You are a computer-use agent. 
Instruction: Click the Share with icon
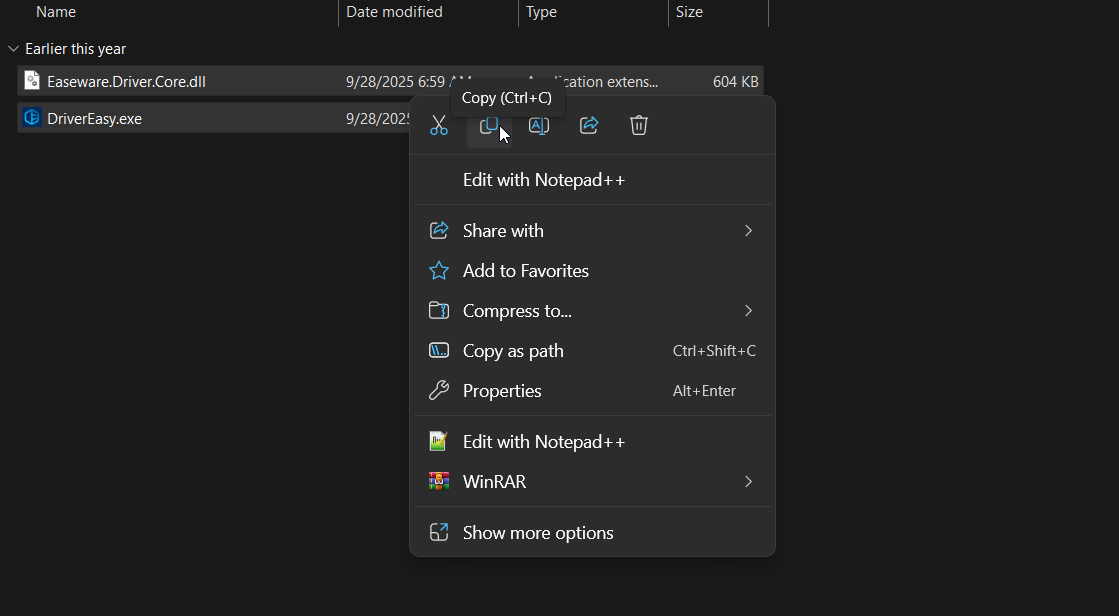[439, 231]
